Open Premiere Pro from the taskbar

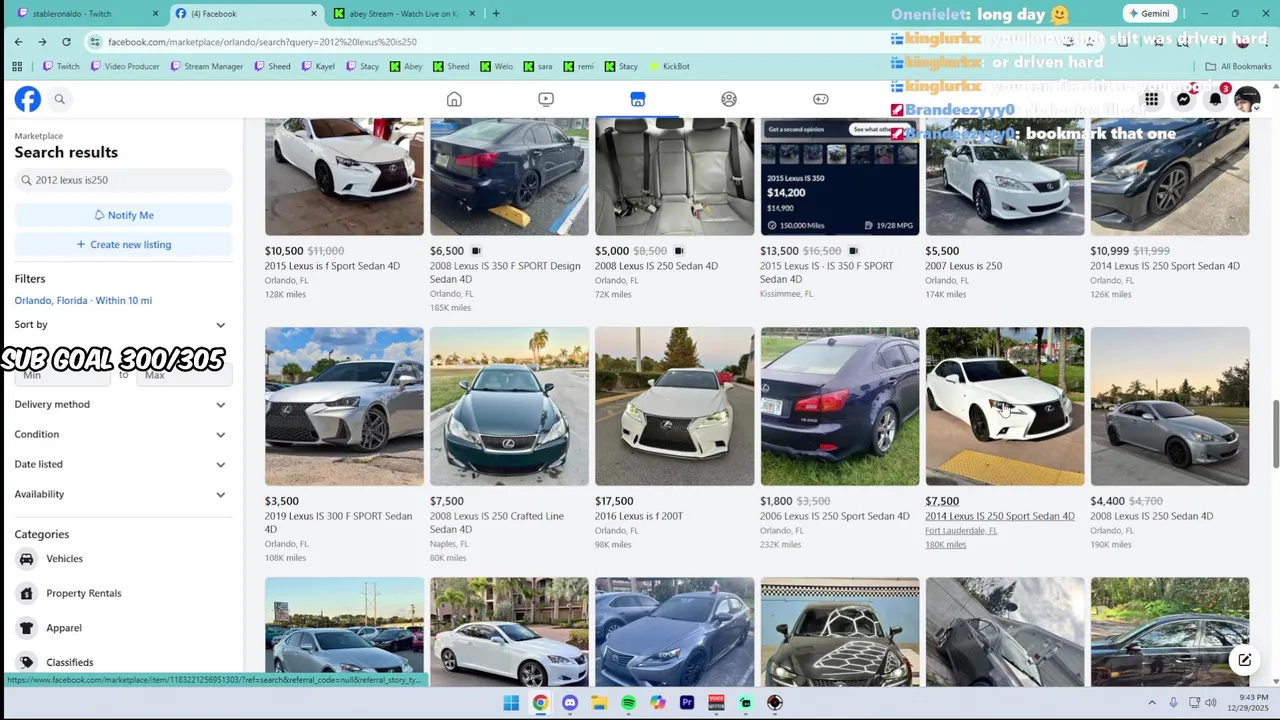pos(687,703)
